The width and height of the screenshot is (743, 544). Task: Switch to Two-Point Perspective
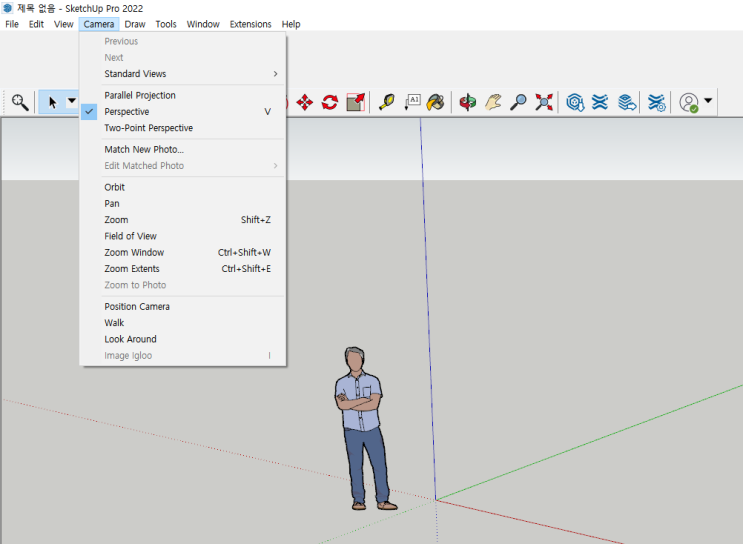pyautogui.click(x=183, y=128)
